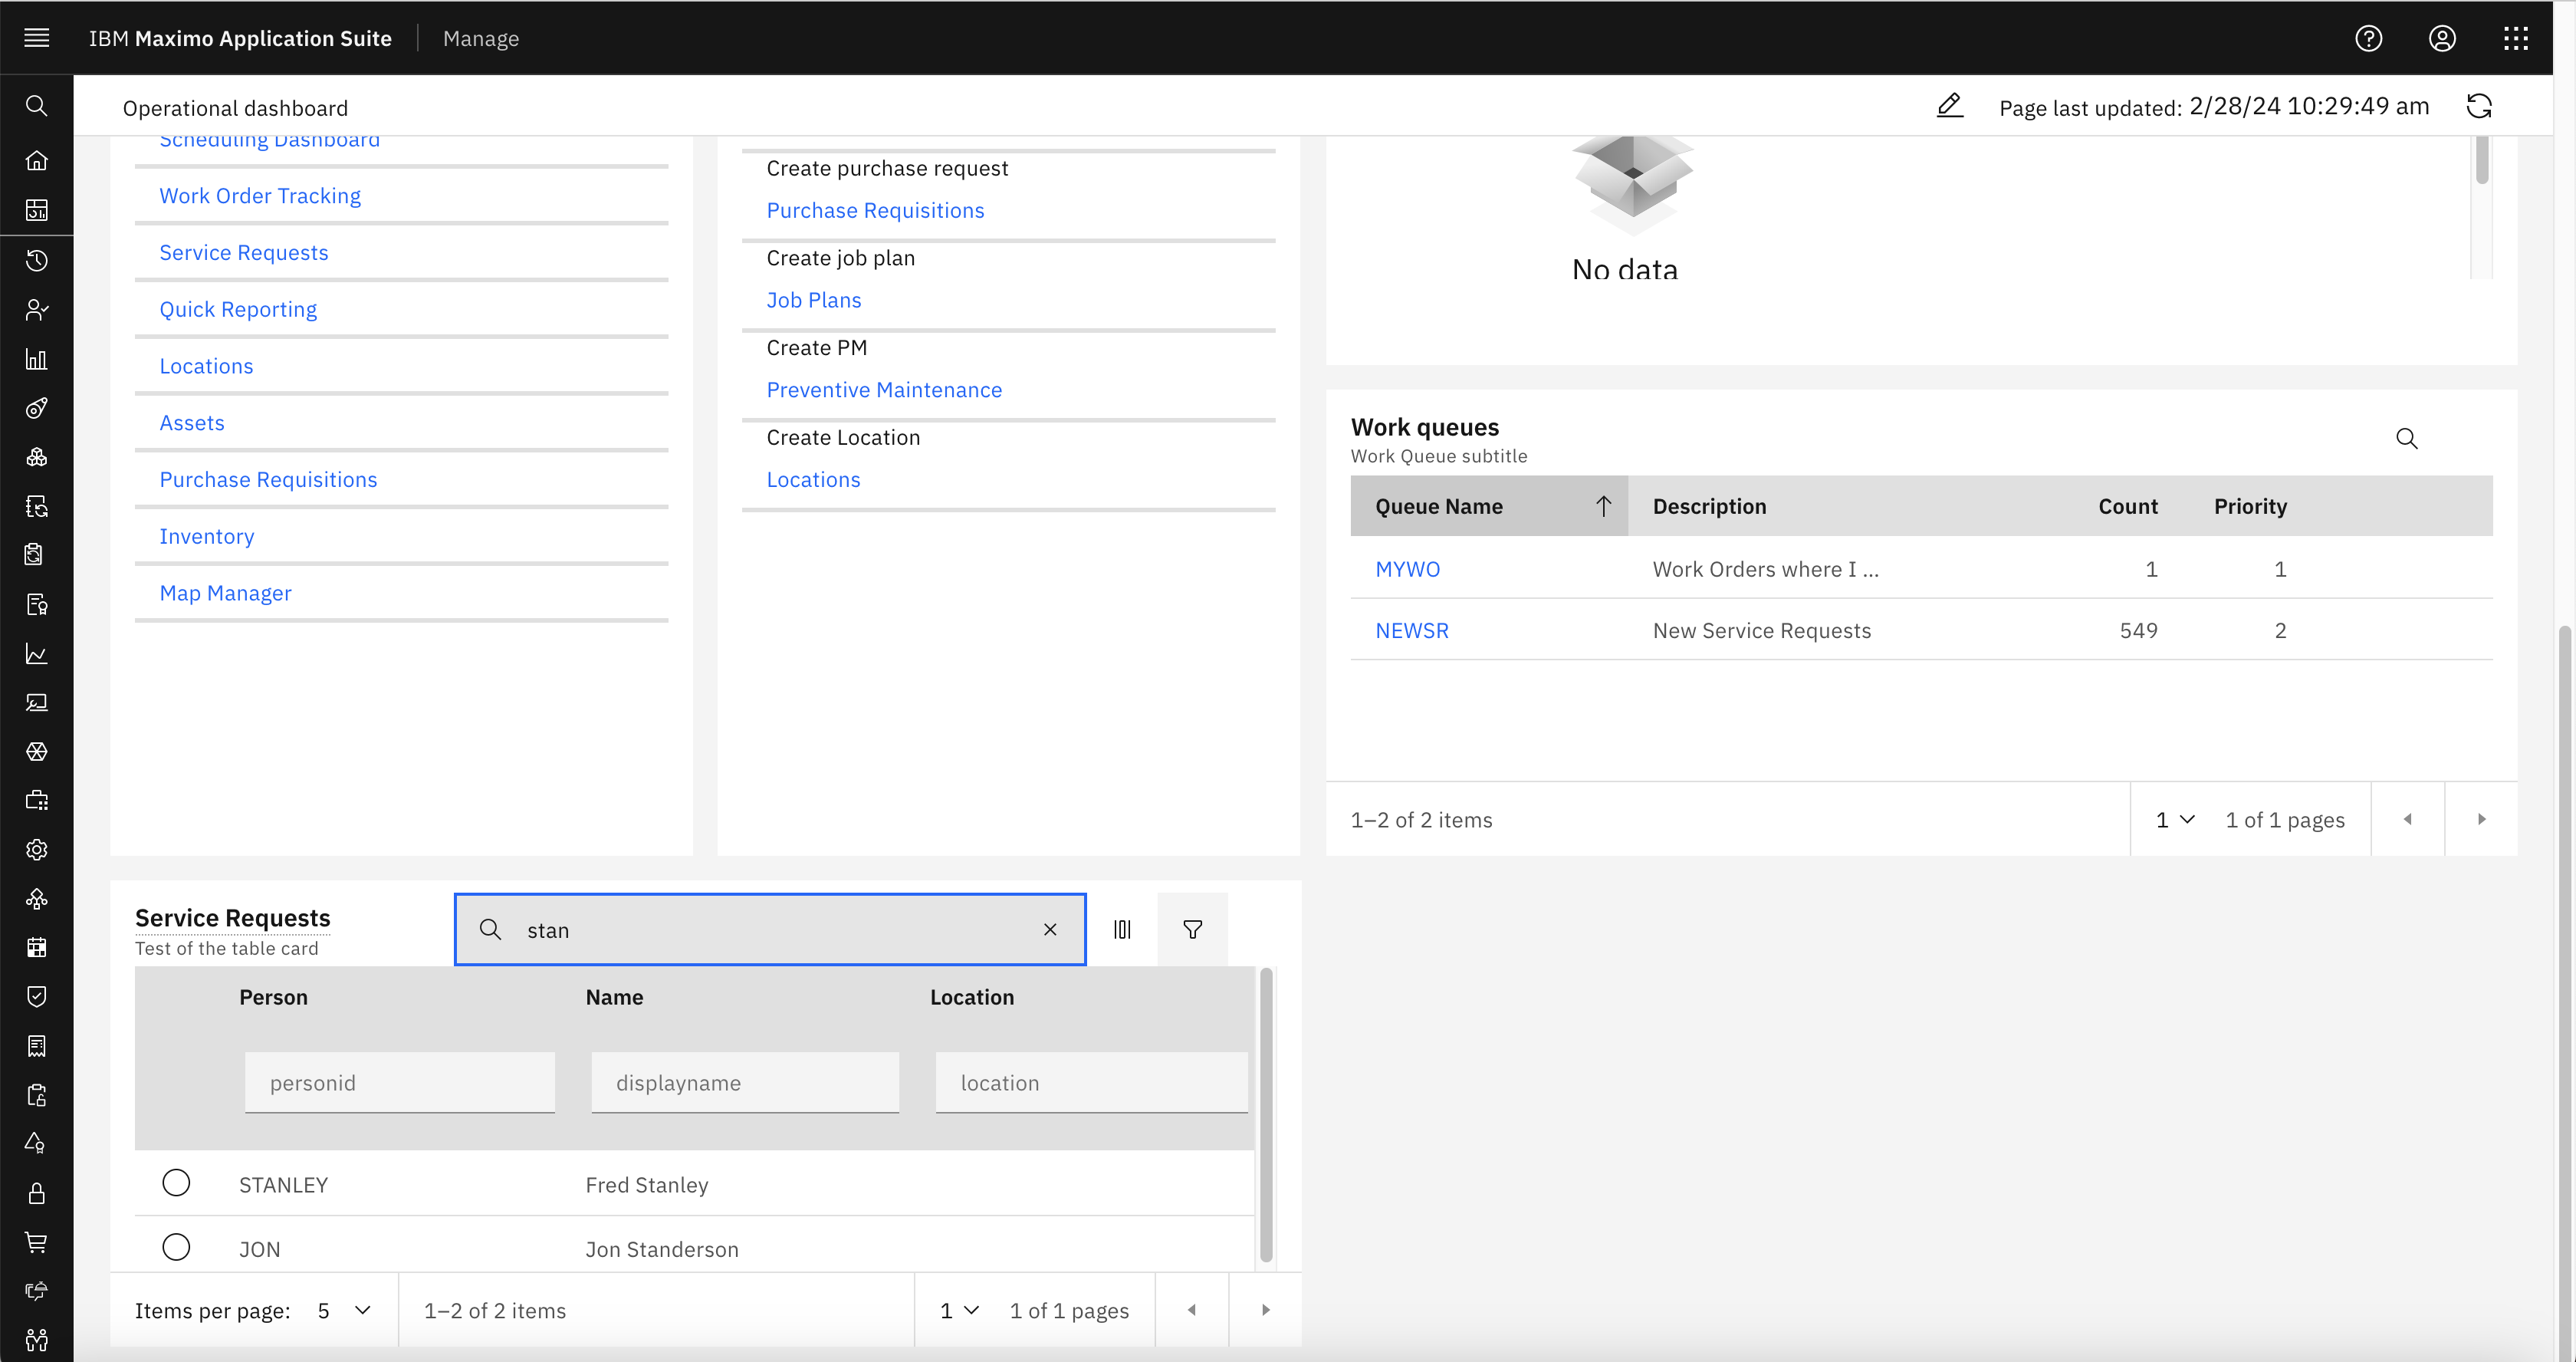Click the column configuration icon beside the search
The image size is (2576, 1362).
pyautogui.click(x=1122, y=929)
